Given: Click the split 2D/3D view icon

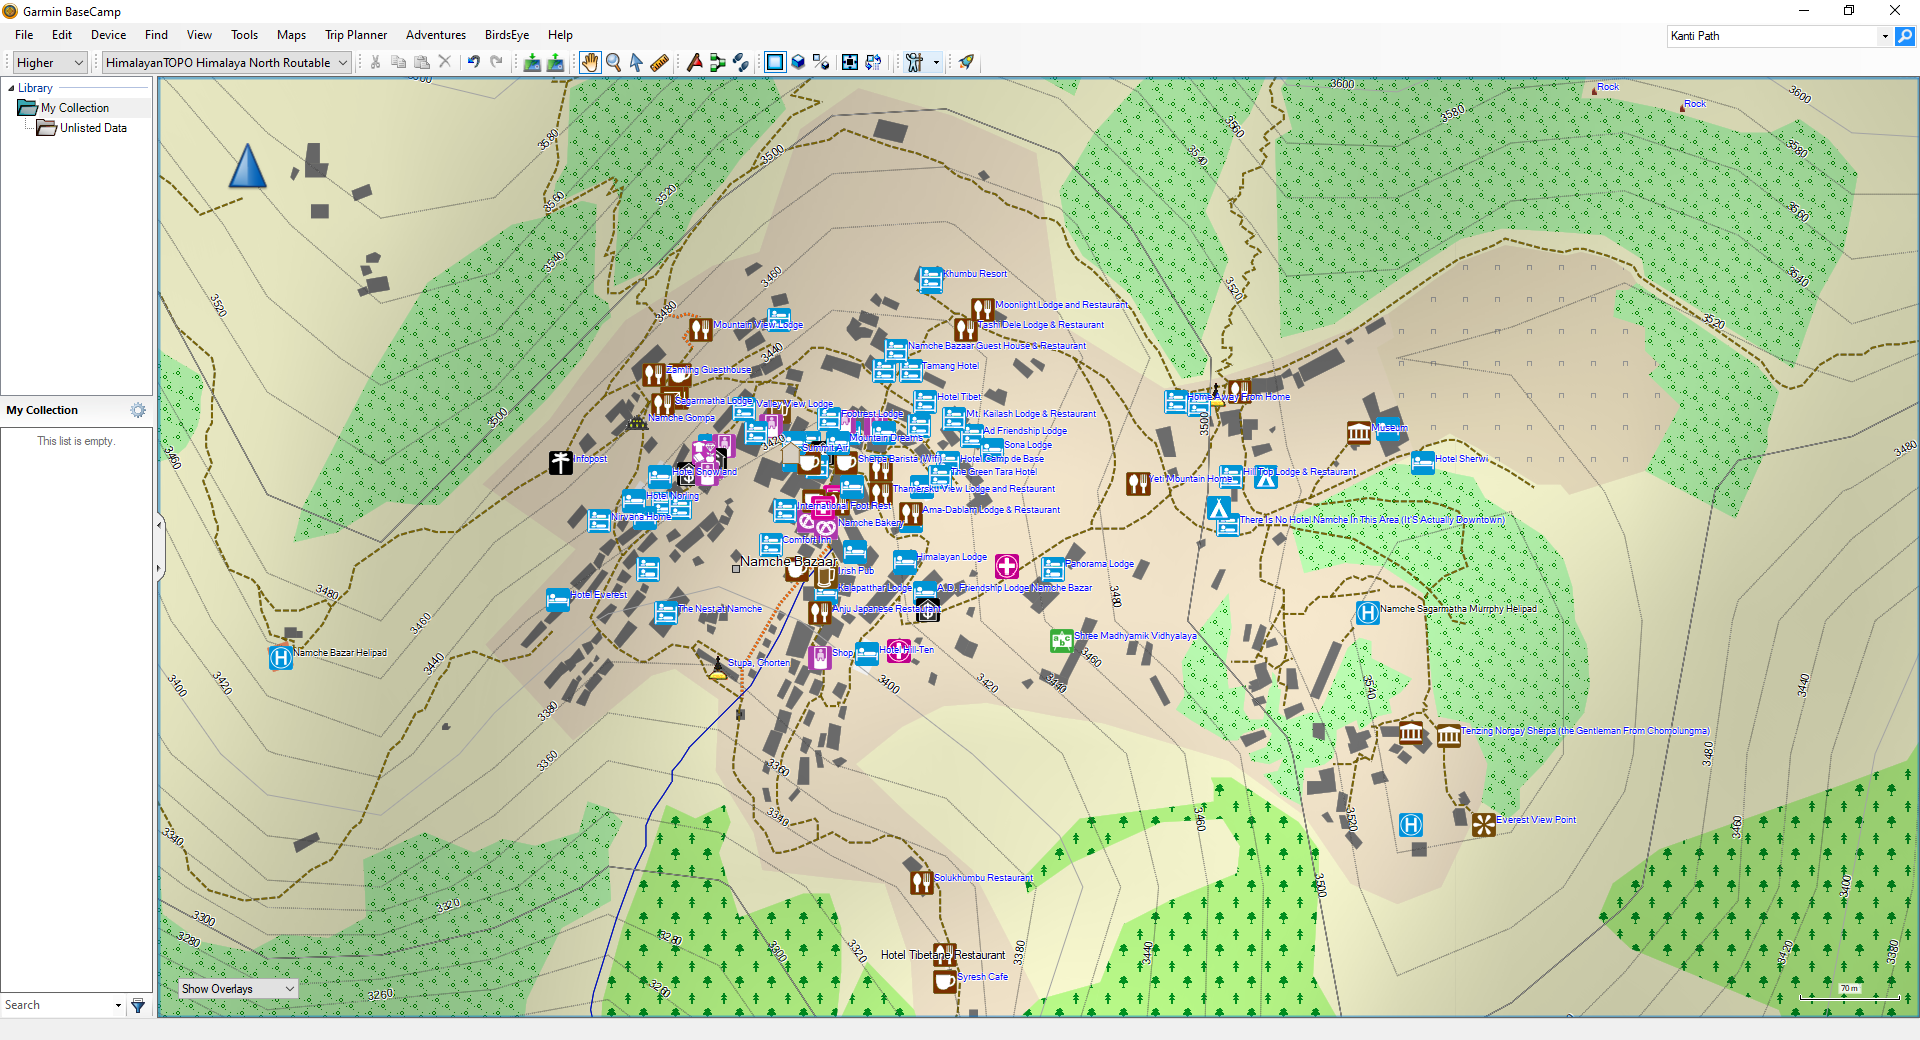Looking at the screenshot, I should [821, 62].
